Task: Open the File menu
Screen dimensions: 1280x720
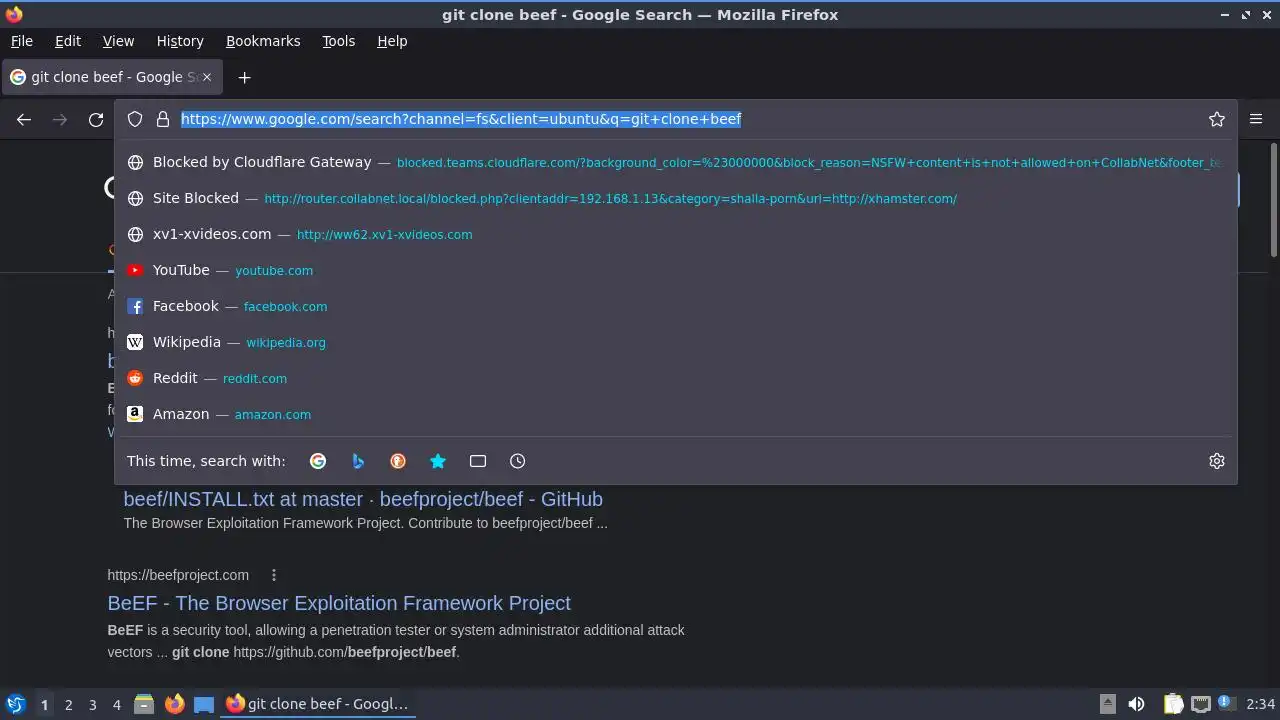Action: [x=22, y=41]
